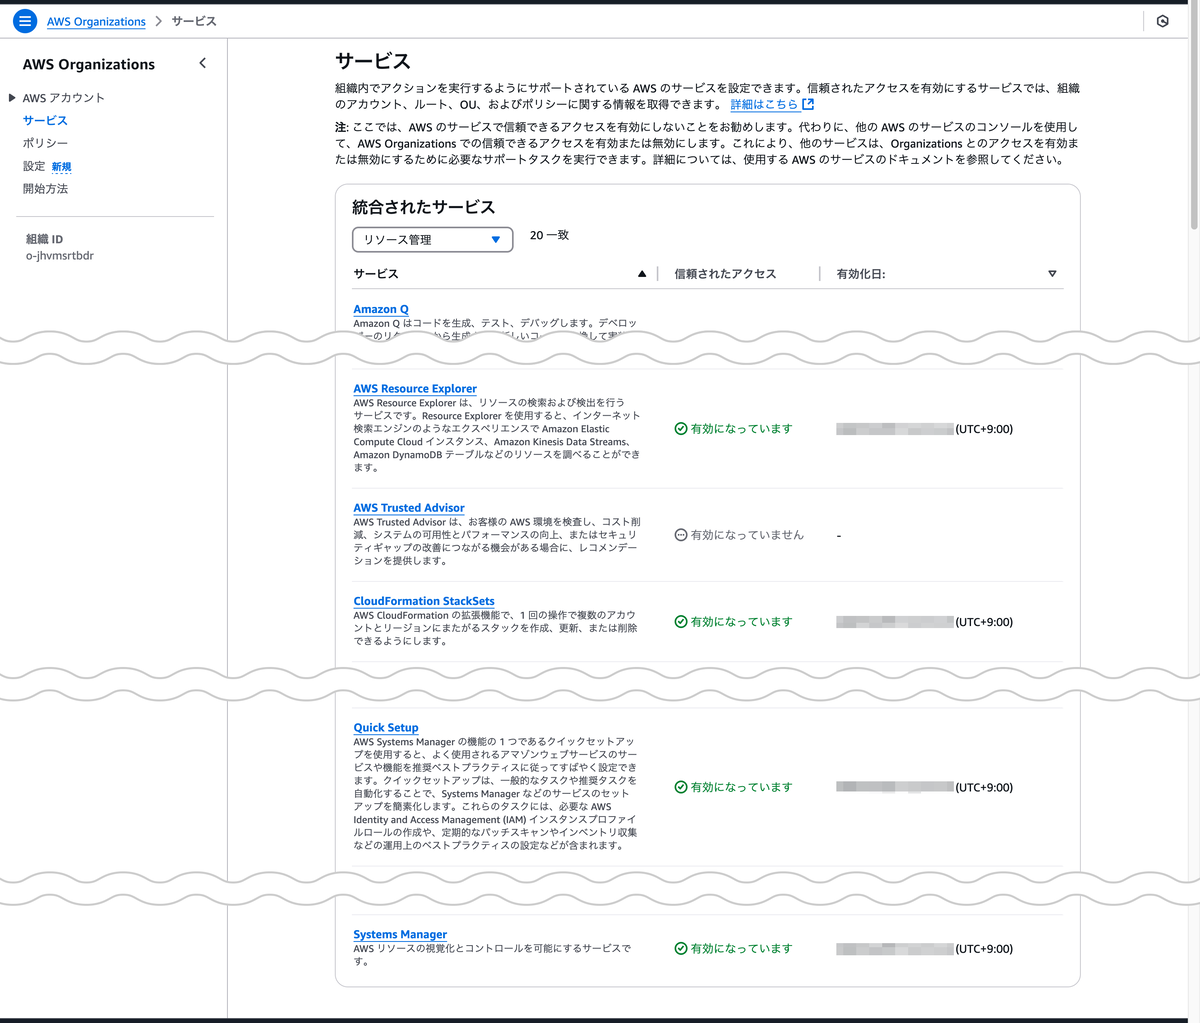The height and width of the screenshot is (1023, 1200).
Task: Collapse the AWS Organizations side panel
Action: click(203, 63)
